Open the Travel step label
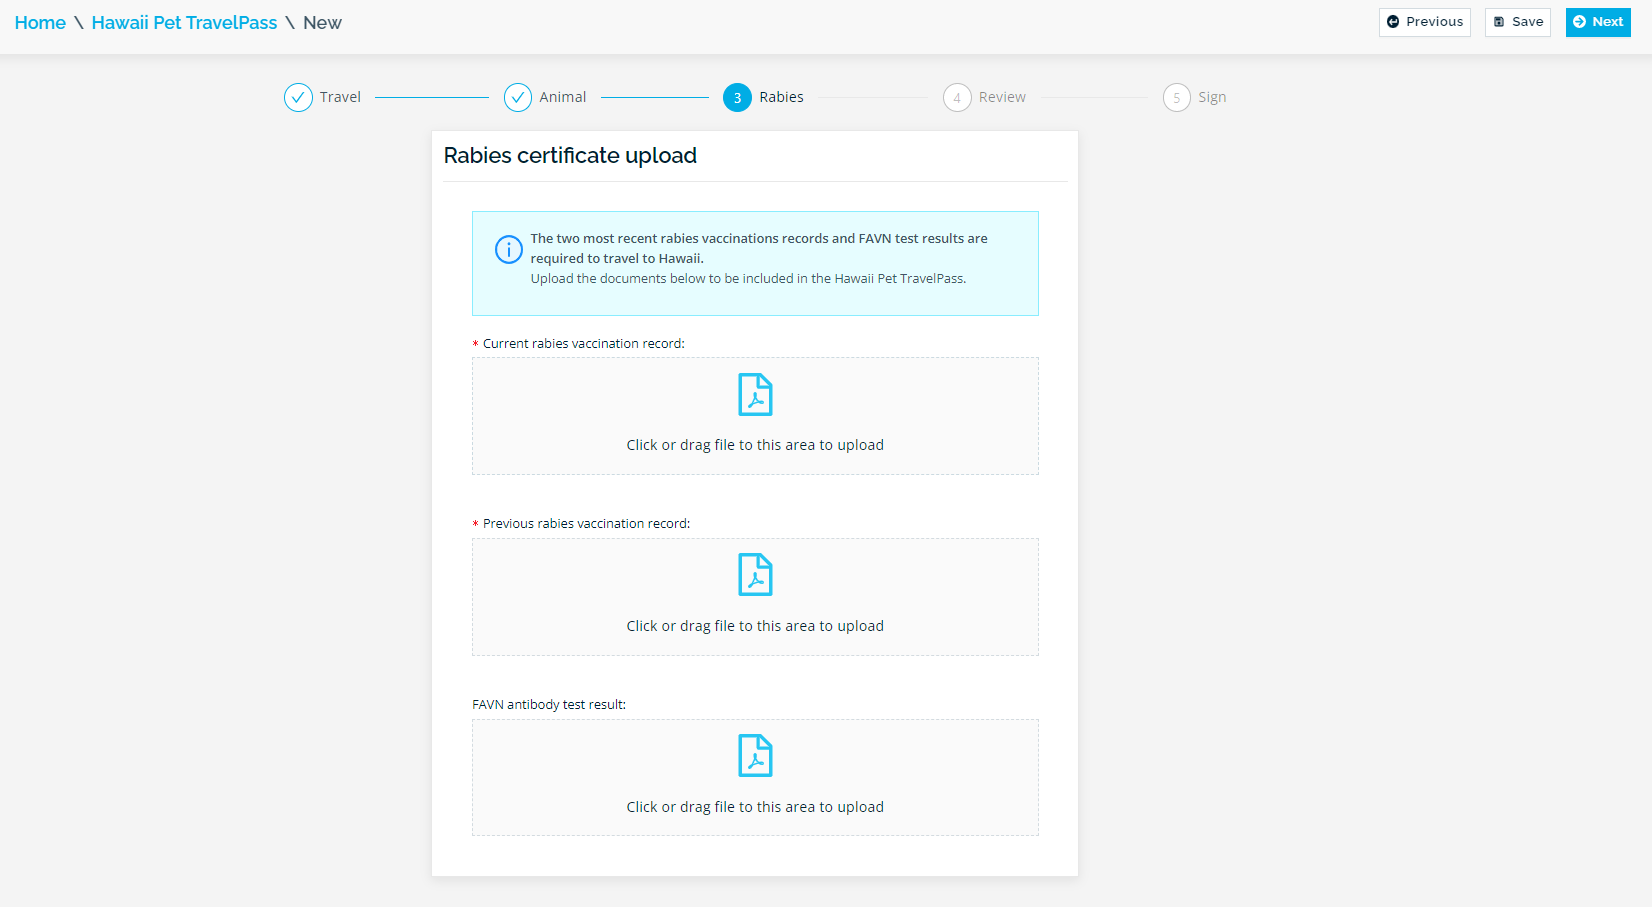This screenshot has height=907, width=1652. point(340,97)
